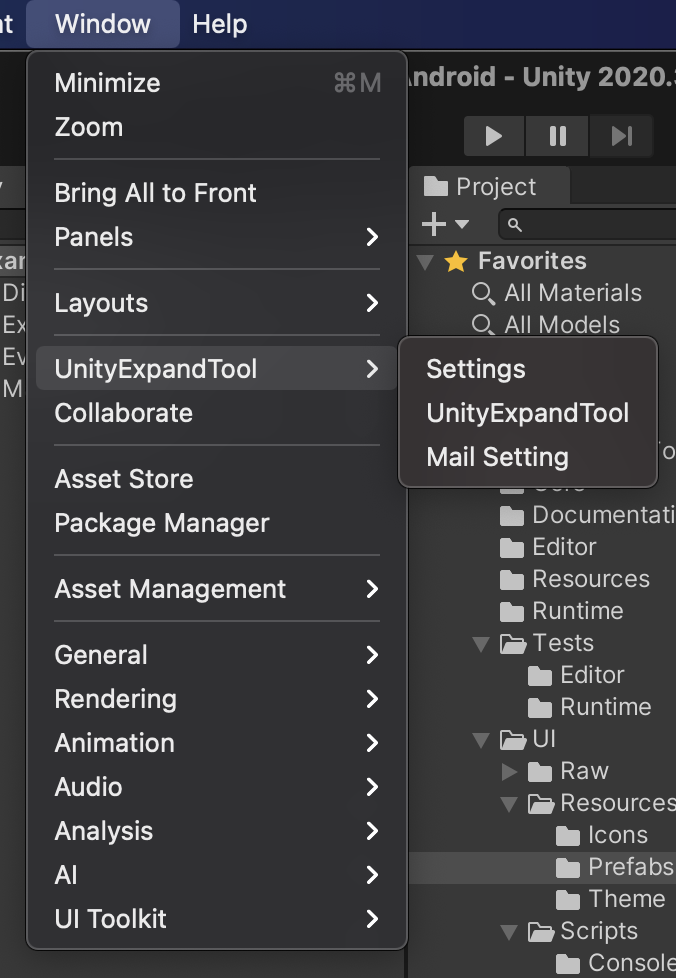Click the plus create-asset icon
The image size is (676, 978).
click(x=434, y=223)
